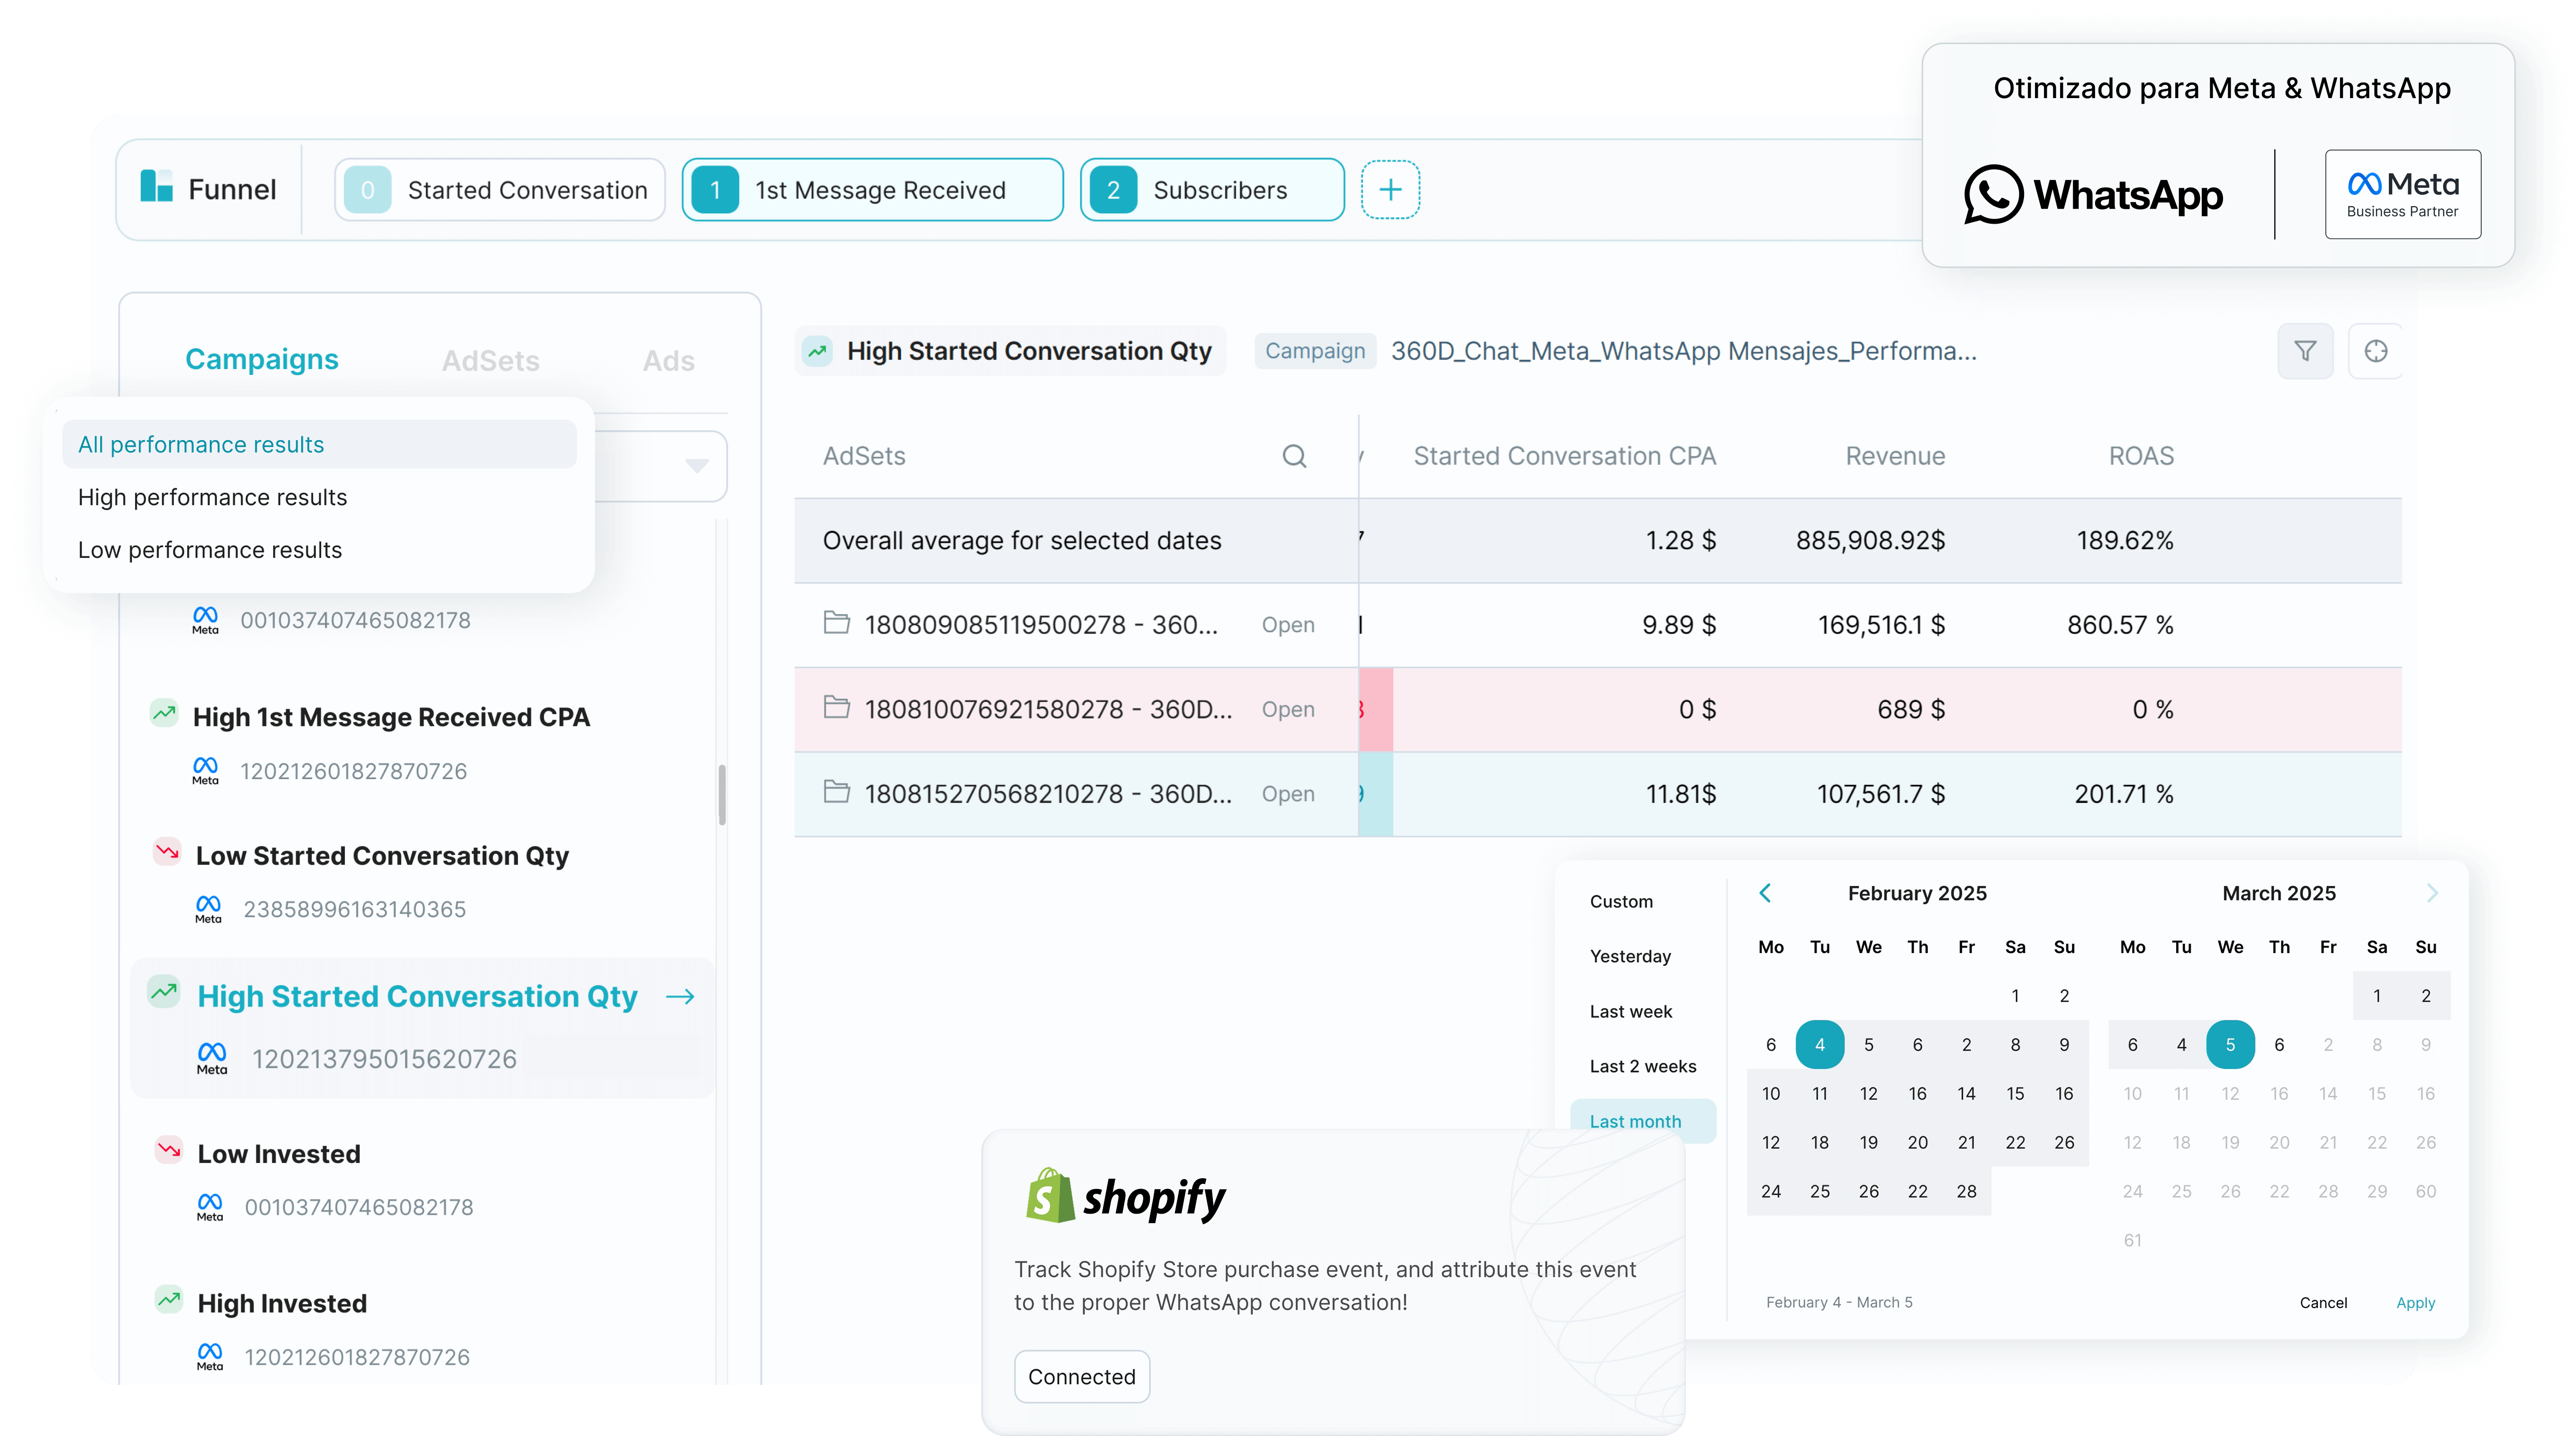Image resolution: width=2576 pixels, height=1436 pixels.
Task: Click the 860.57 % ROAS value
Action: click(2120, 625)
